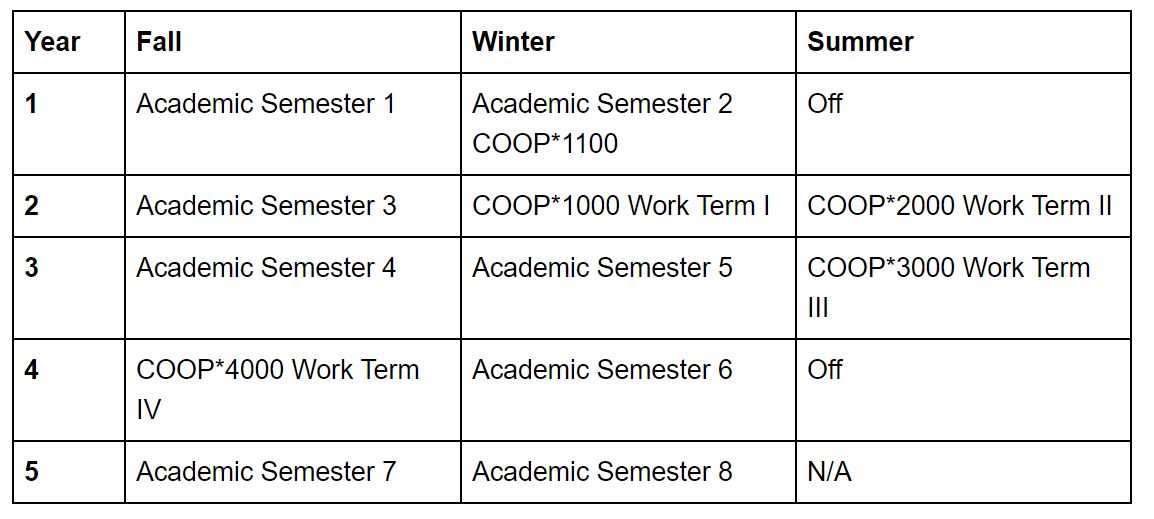Click Academic Semester 6 cell
This screenshot has width=1154, height=519.
(x=629, y=389)
